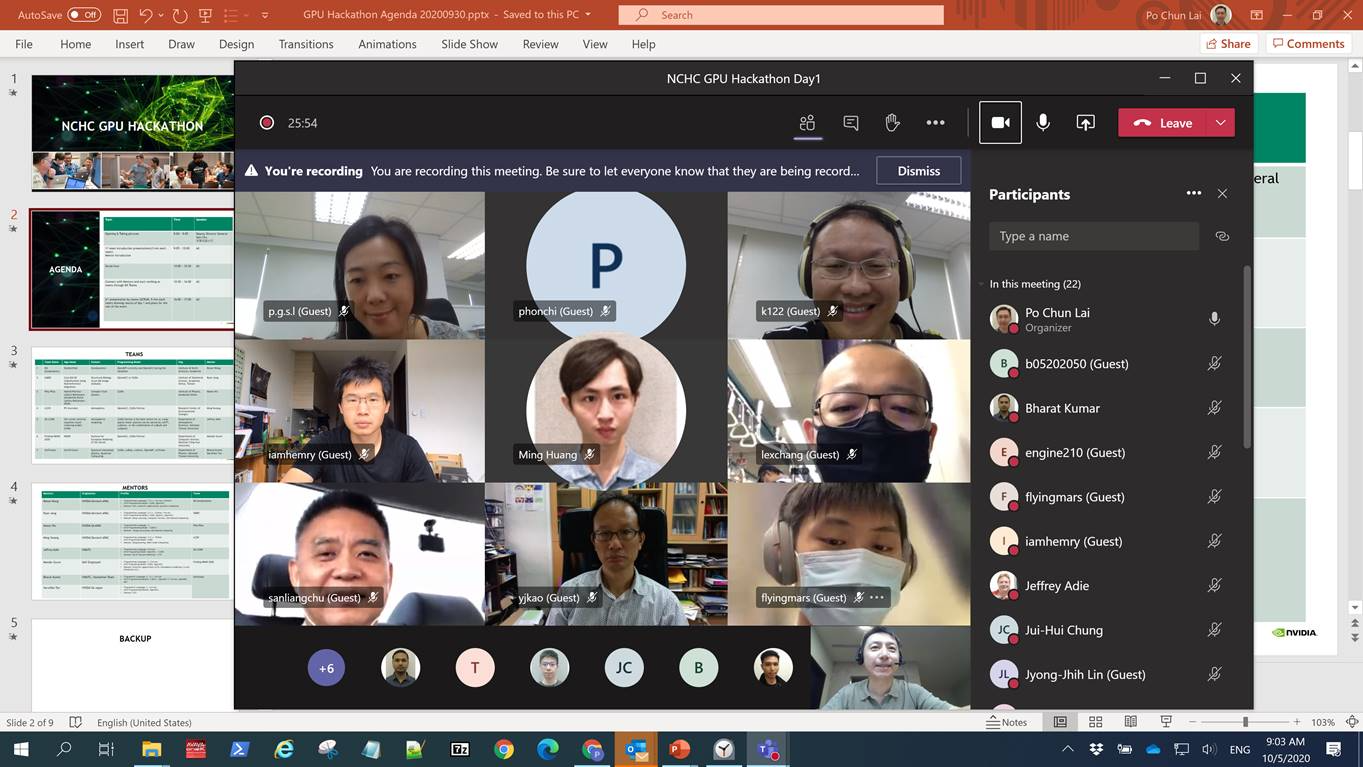Fit slide to current window icon
1363x767 pixels.
(1352, 722)
